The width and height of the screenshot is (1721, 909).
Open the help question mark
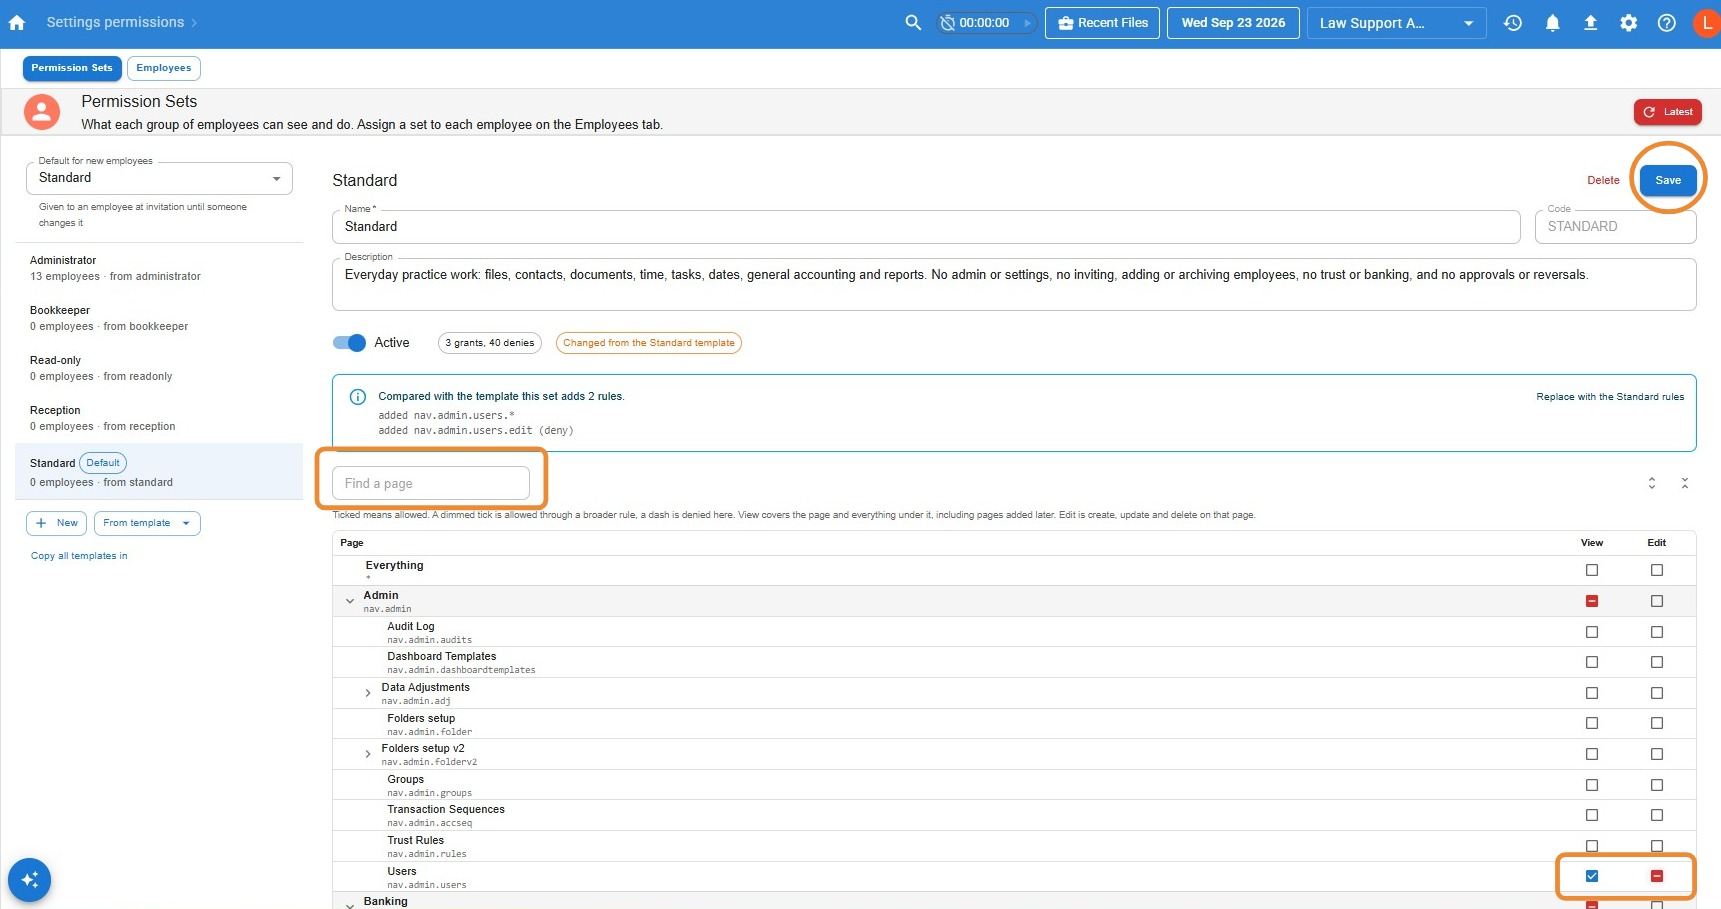click(1667, 22)
